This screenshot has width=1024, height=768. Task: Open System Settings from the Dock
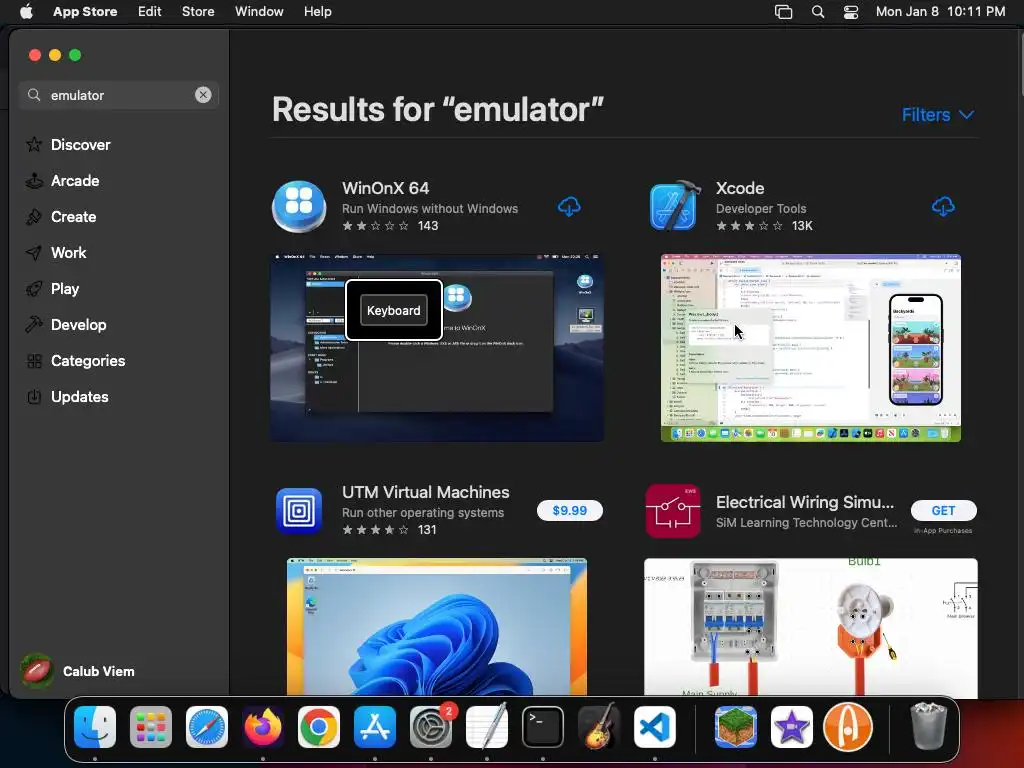click(x=431, y=727)
